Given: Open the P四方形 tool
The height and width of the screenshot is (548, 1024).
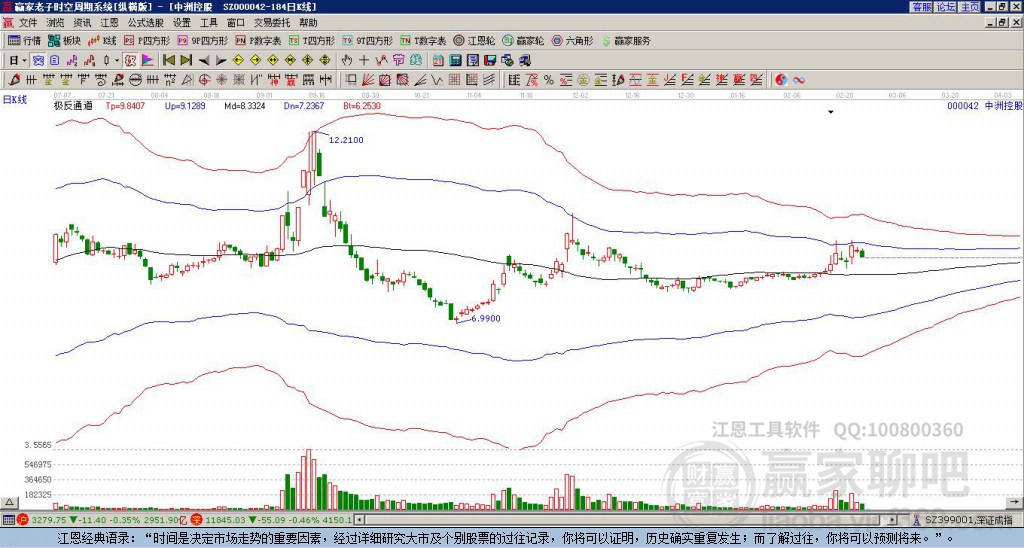Looking at the screenshot, I should point(147,40).
